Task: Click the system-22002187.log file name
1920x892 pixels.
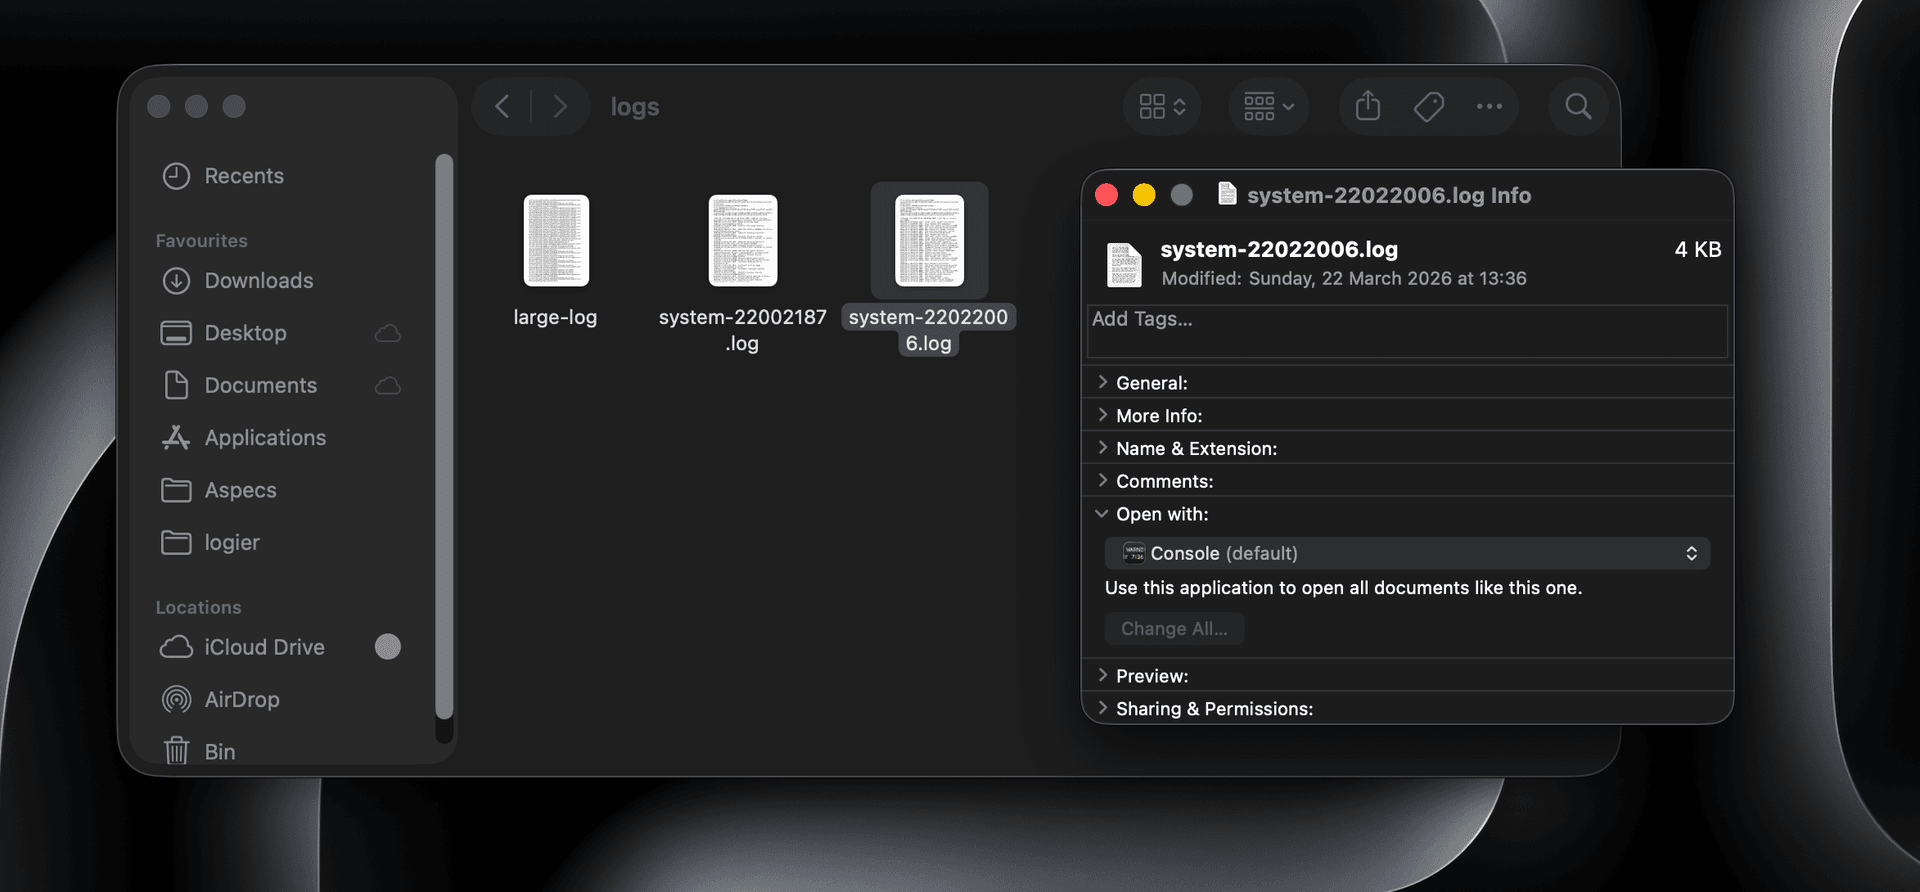Action: tap(742, 330)
